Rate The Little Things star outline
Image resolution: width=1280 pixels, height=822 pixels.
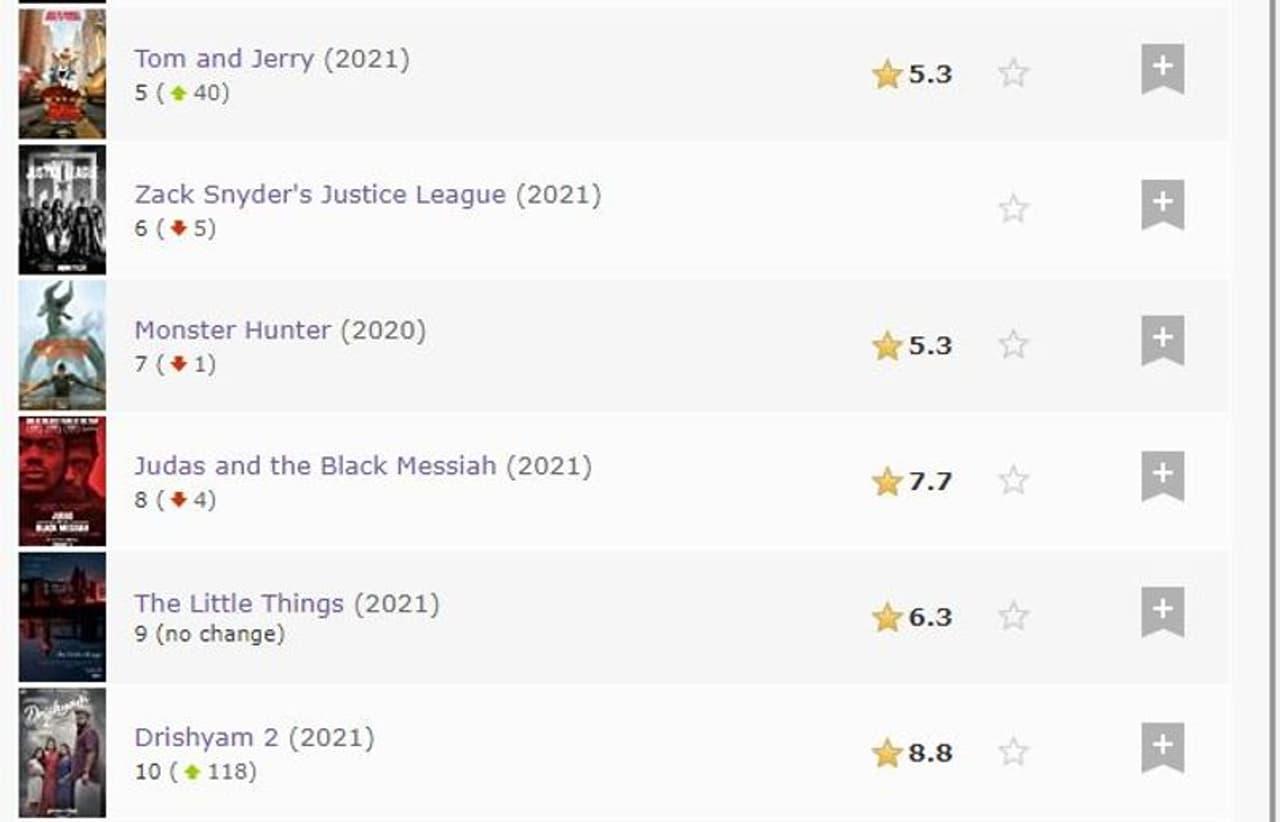pyautogui.click(x=1013, y=616)
